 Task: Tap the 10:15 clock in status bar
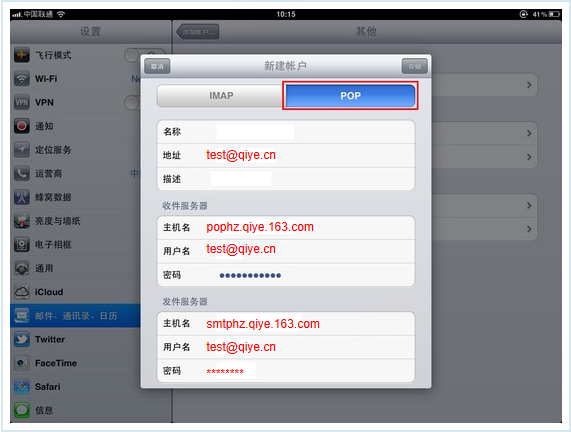click(x=286, y=14)
